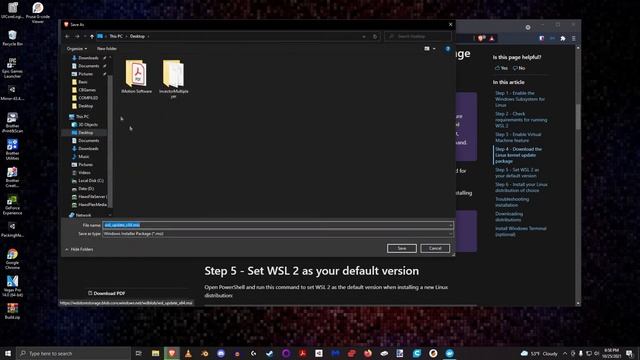Select highlighted Desktop under This PC

click(x=85, y=133)
